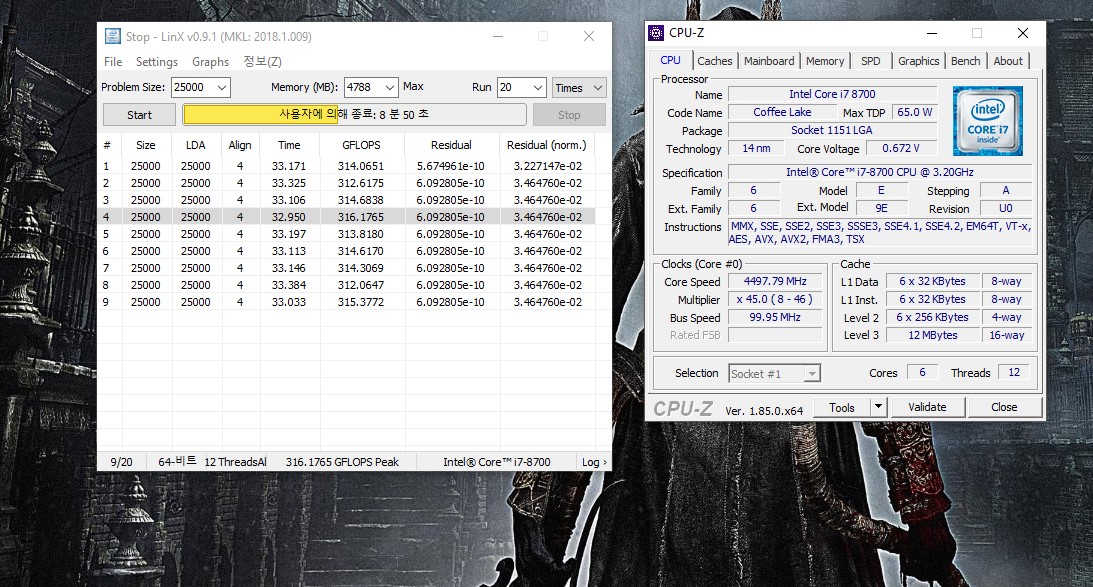Switch to the Mainboard tab

(769, 61)
